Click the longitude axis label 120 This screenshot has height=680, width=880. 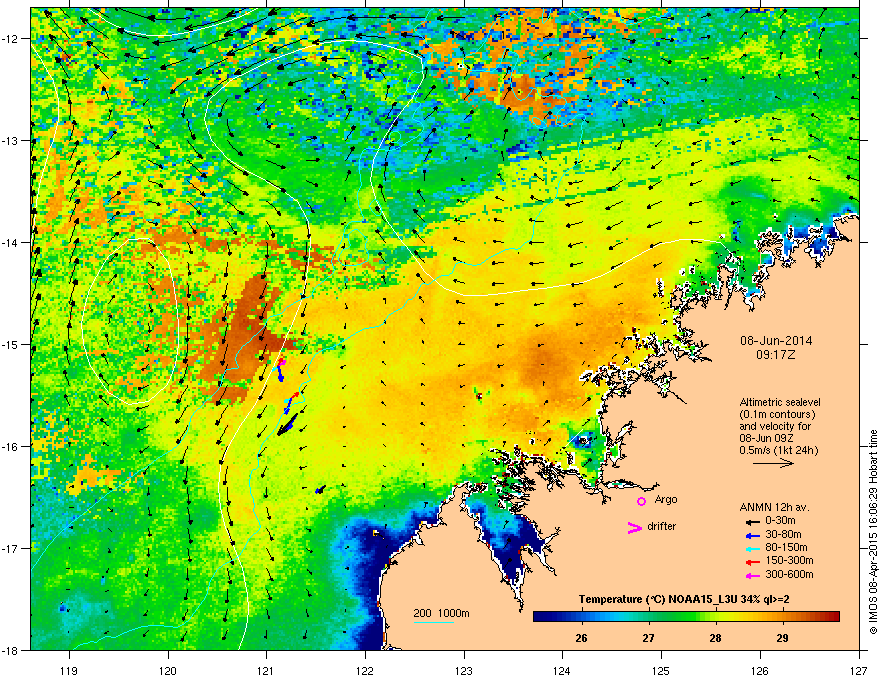click(168, 670)
